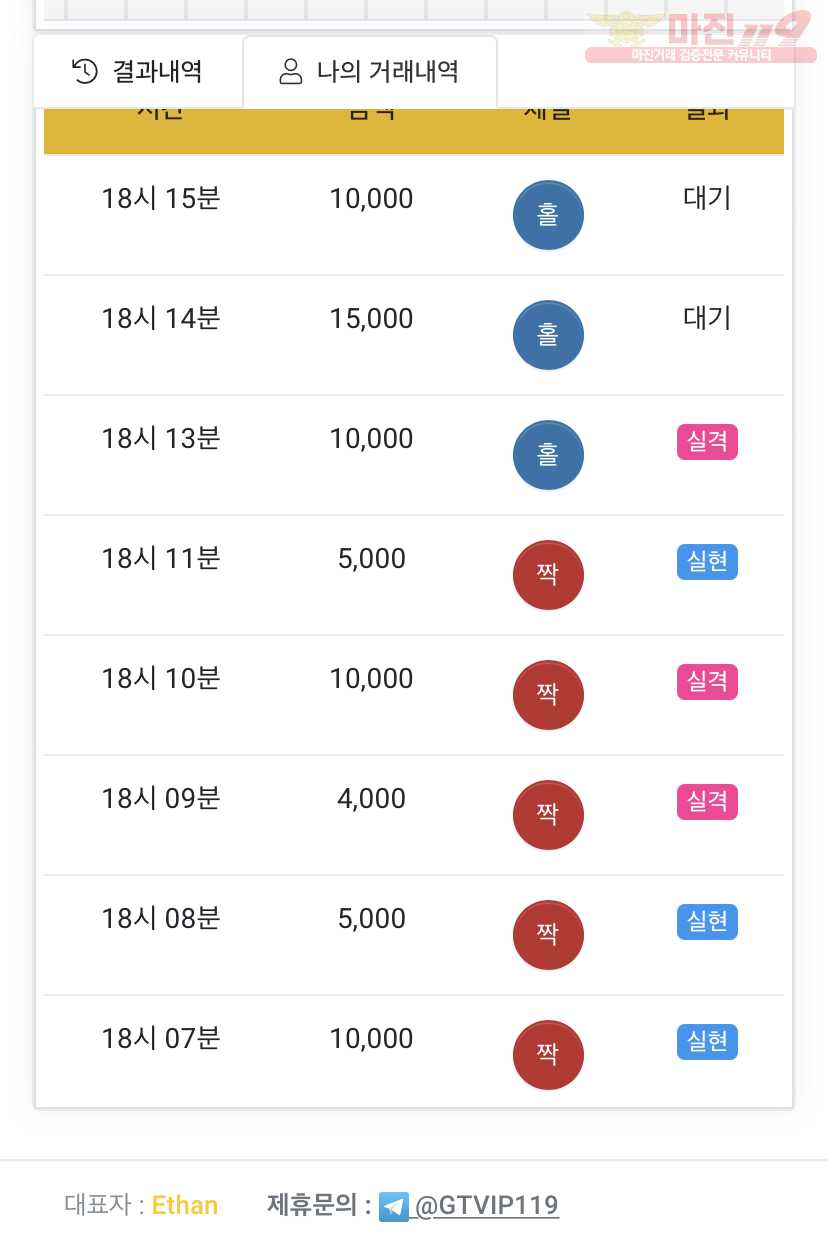This screenshot has width=828, height=1245.
Task: Click the blue 홀 circle at 18시 13분
Action: [548, 455]
